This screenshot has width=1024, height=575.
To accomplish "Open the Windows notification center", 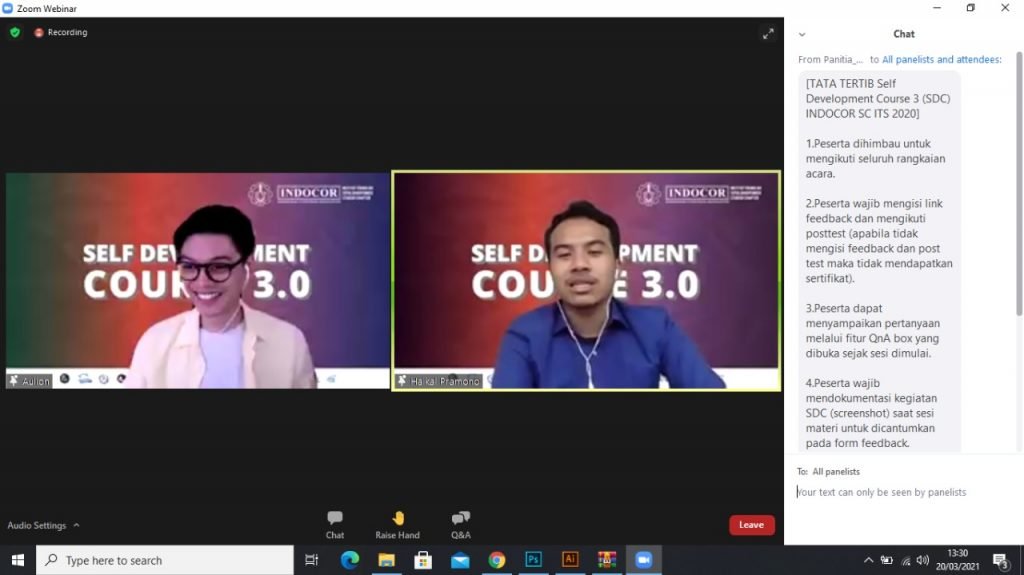I will 1000,560.
